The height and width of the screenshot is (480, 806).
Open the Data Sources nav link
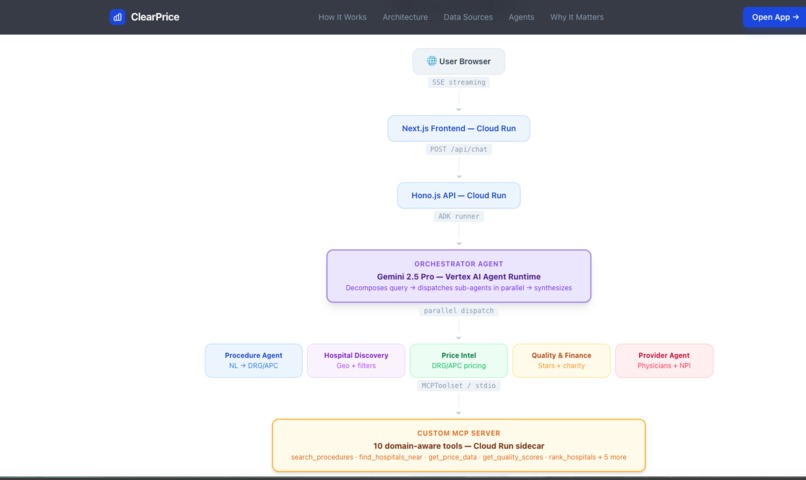click(x=468, y=17)
